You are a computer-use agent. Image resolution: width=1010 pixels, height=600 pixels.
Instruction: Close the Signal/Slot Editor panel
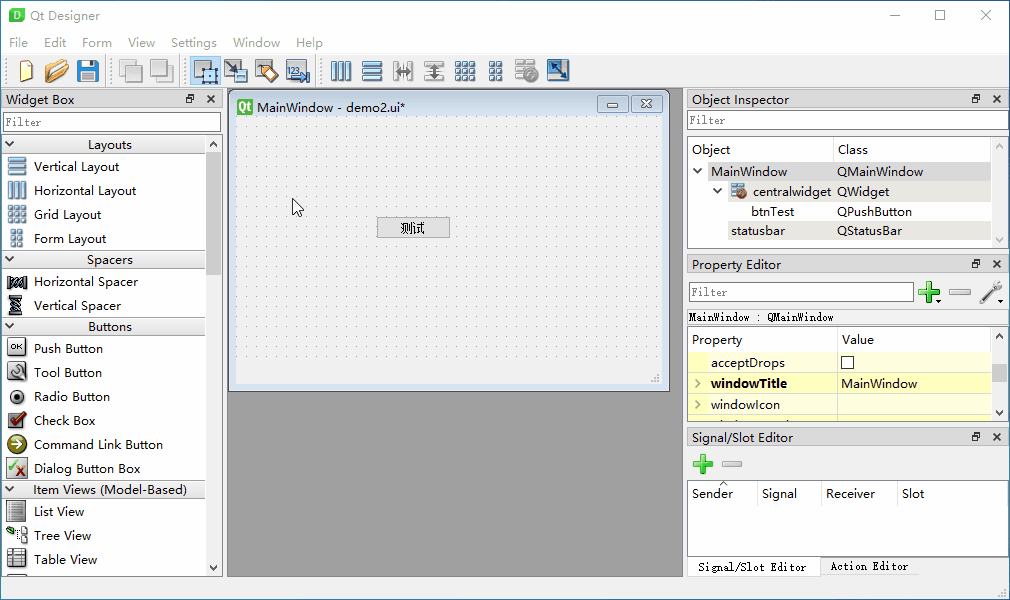996,436
